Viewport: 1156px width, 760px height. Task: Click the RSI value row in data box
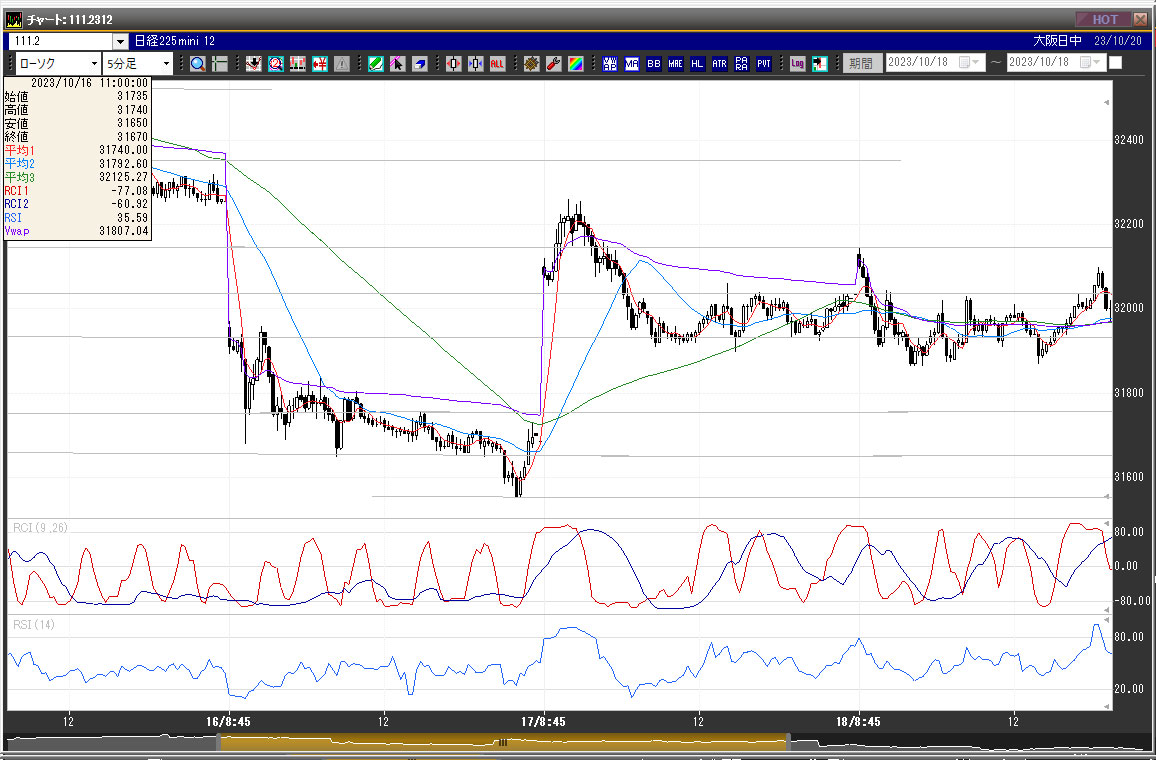click(x=77, y=218)
